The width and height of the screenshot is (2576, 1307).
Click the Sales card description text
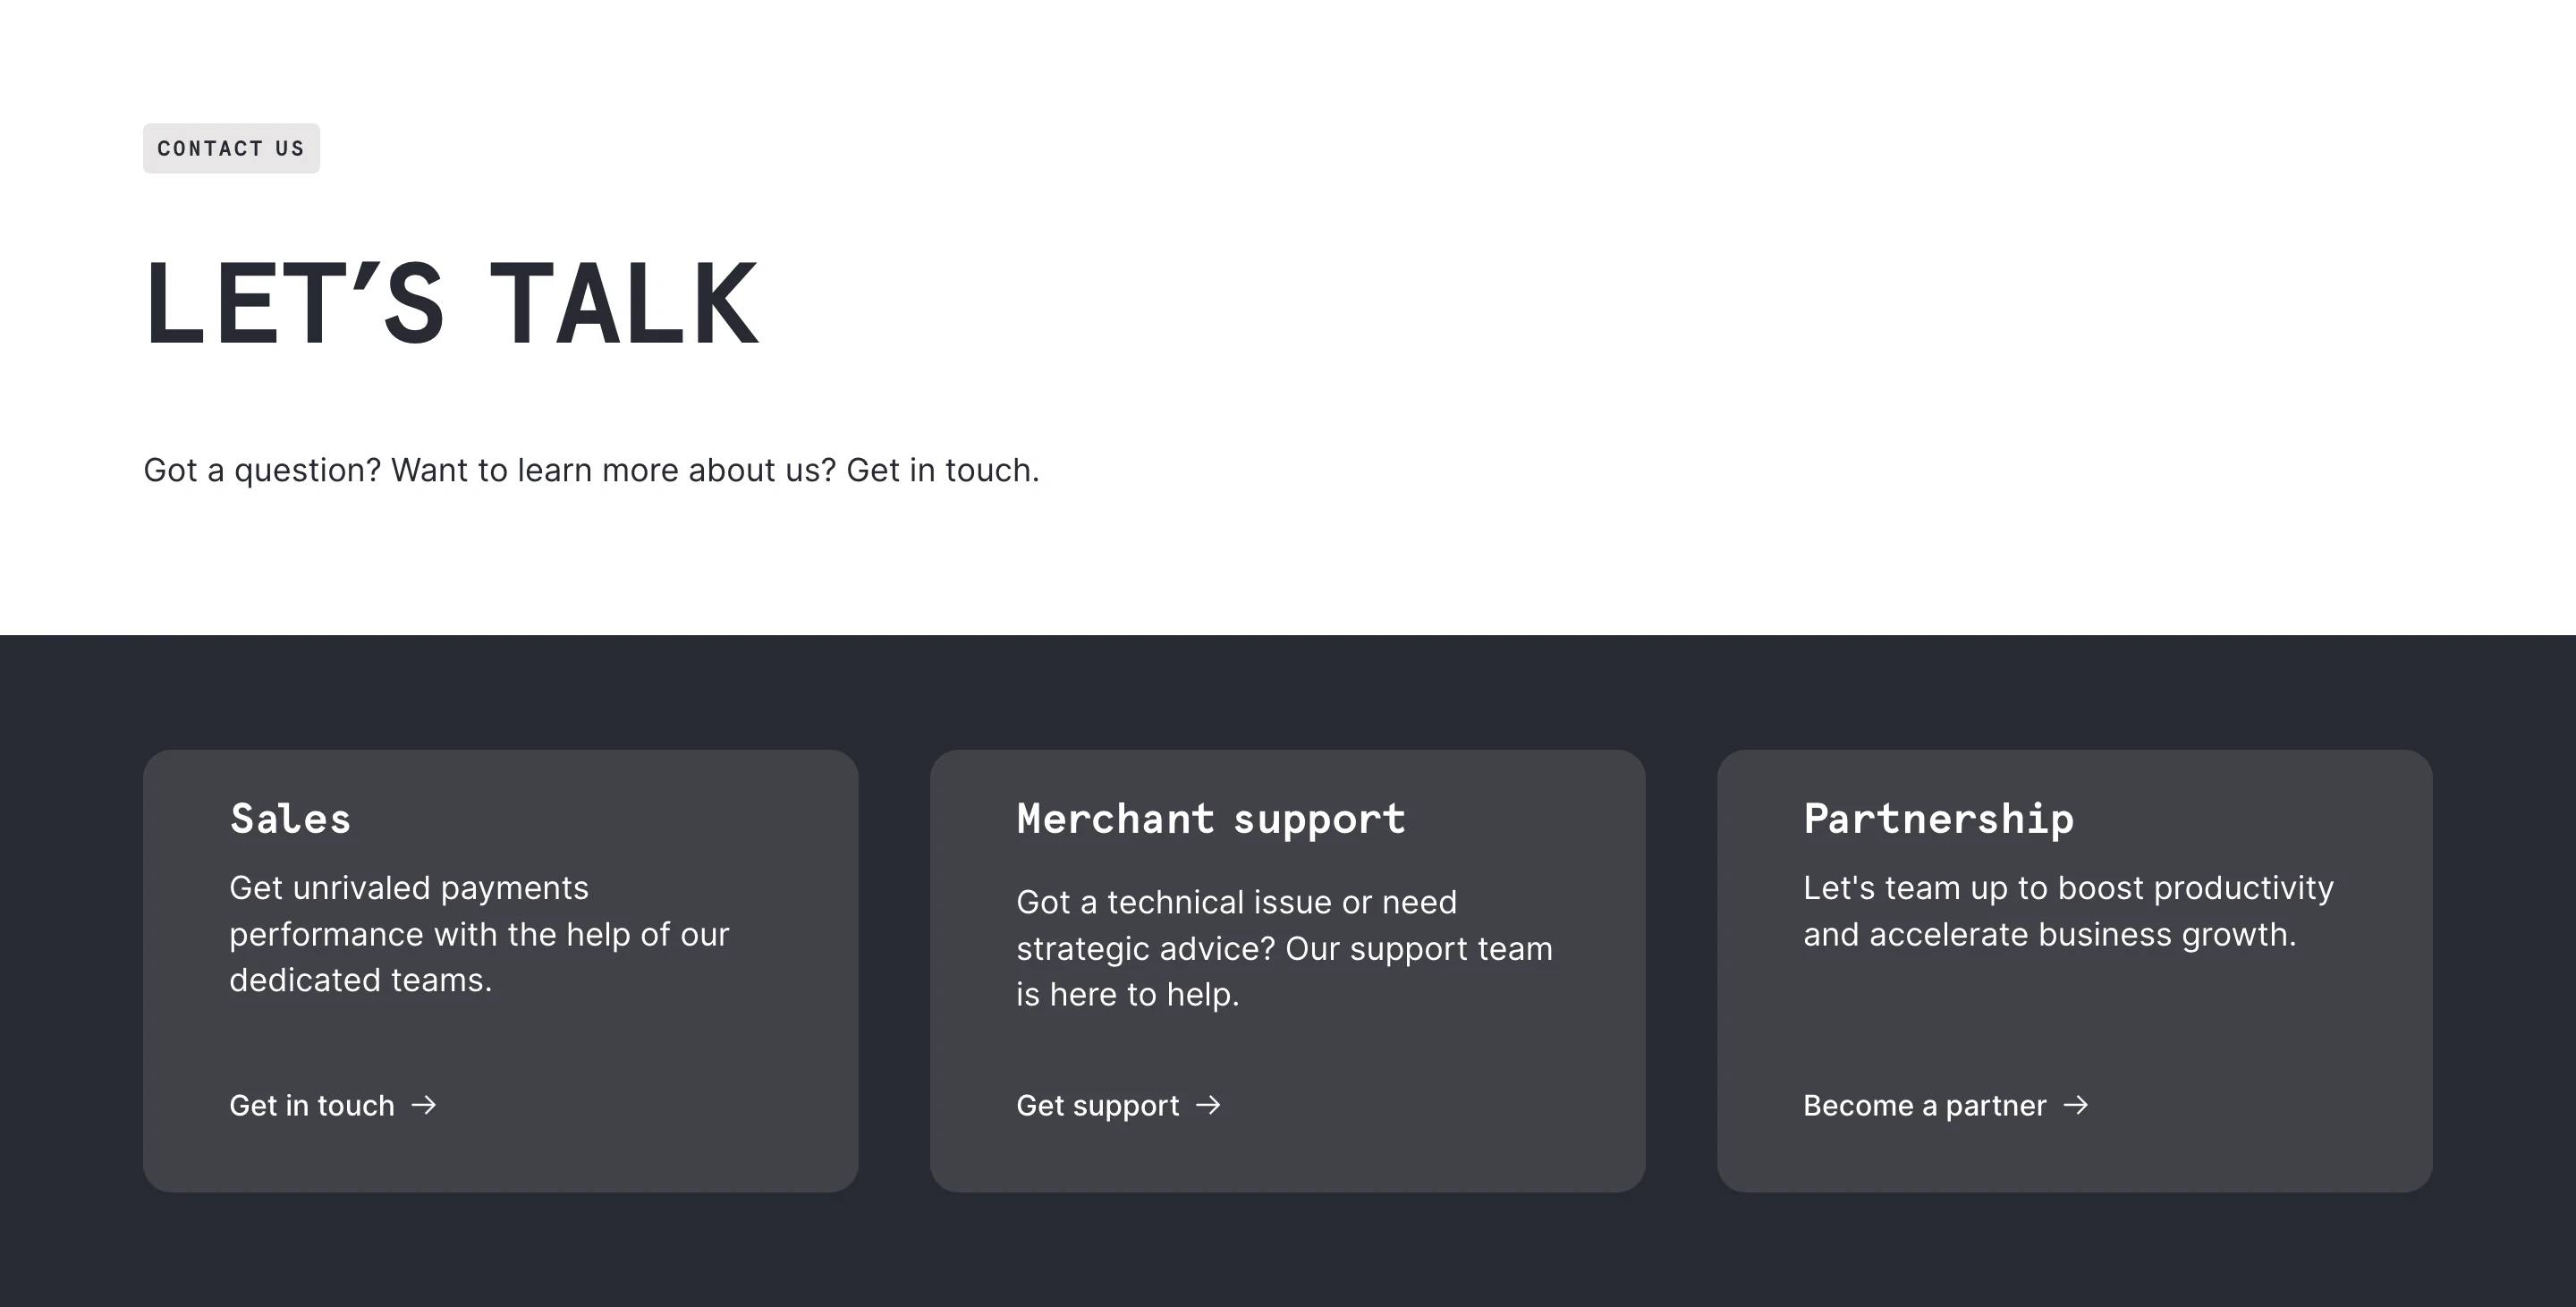(479, 934)
